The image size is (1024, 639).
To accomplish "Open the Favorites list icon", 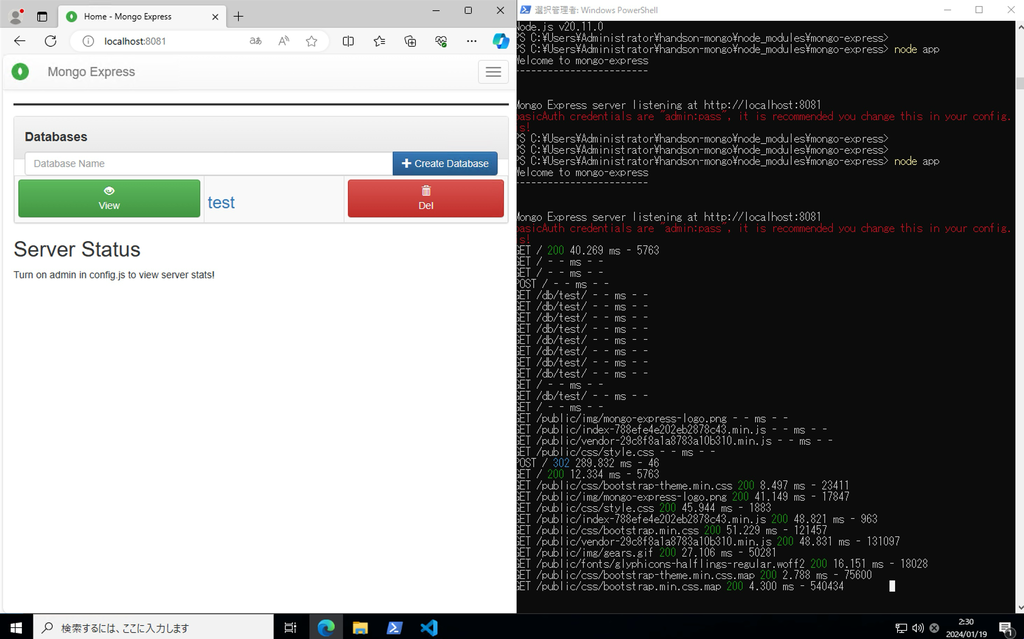I will pyautogui.click(x=379, y=41).
